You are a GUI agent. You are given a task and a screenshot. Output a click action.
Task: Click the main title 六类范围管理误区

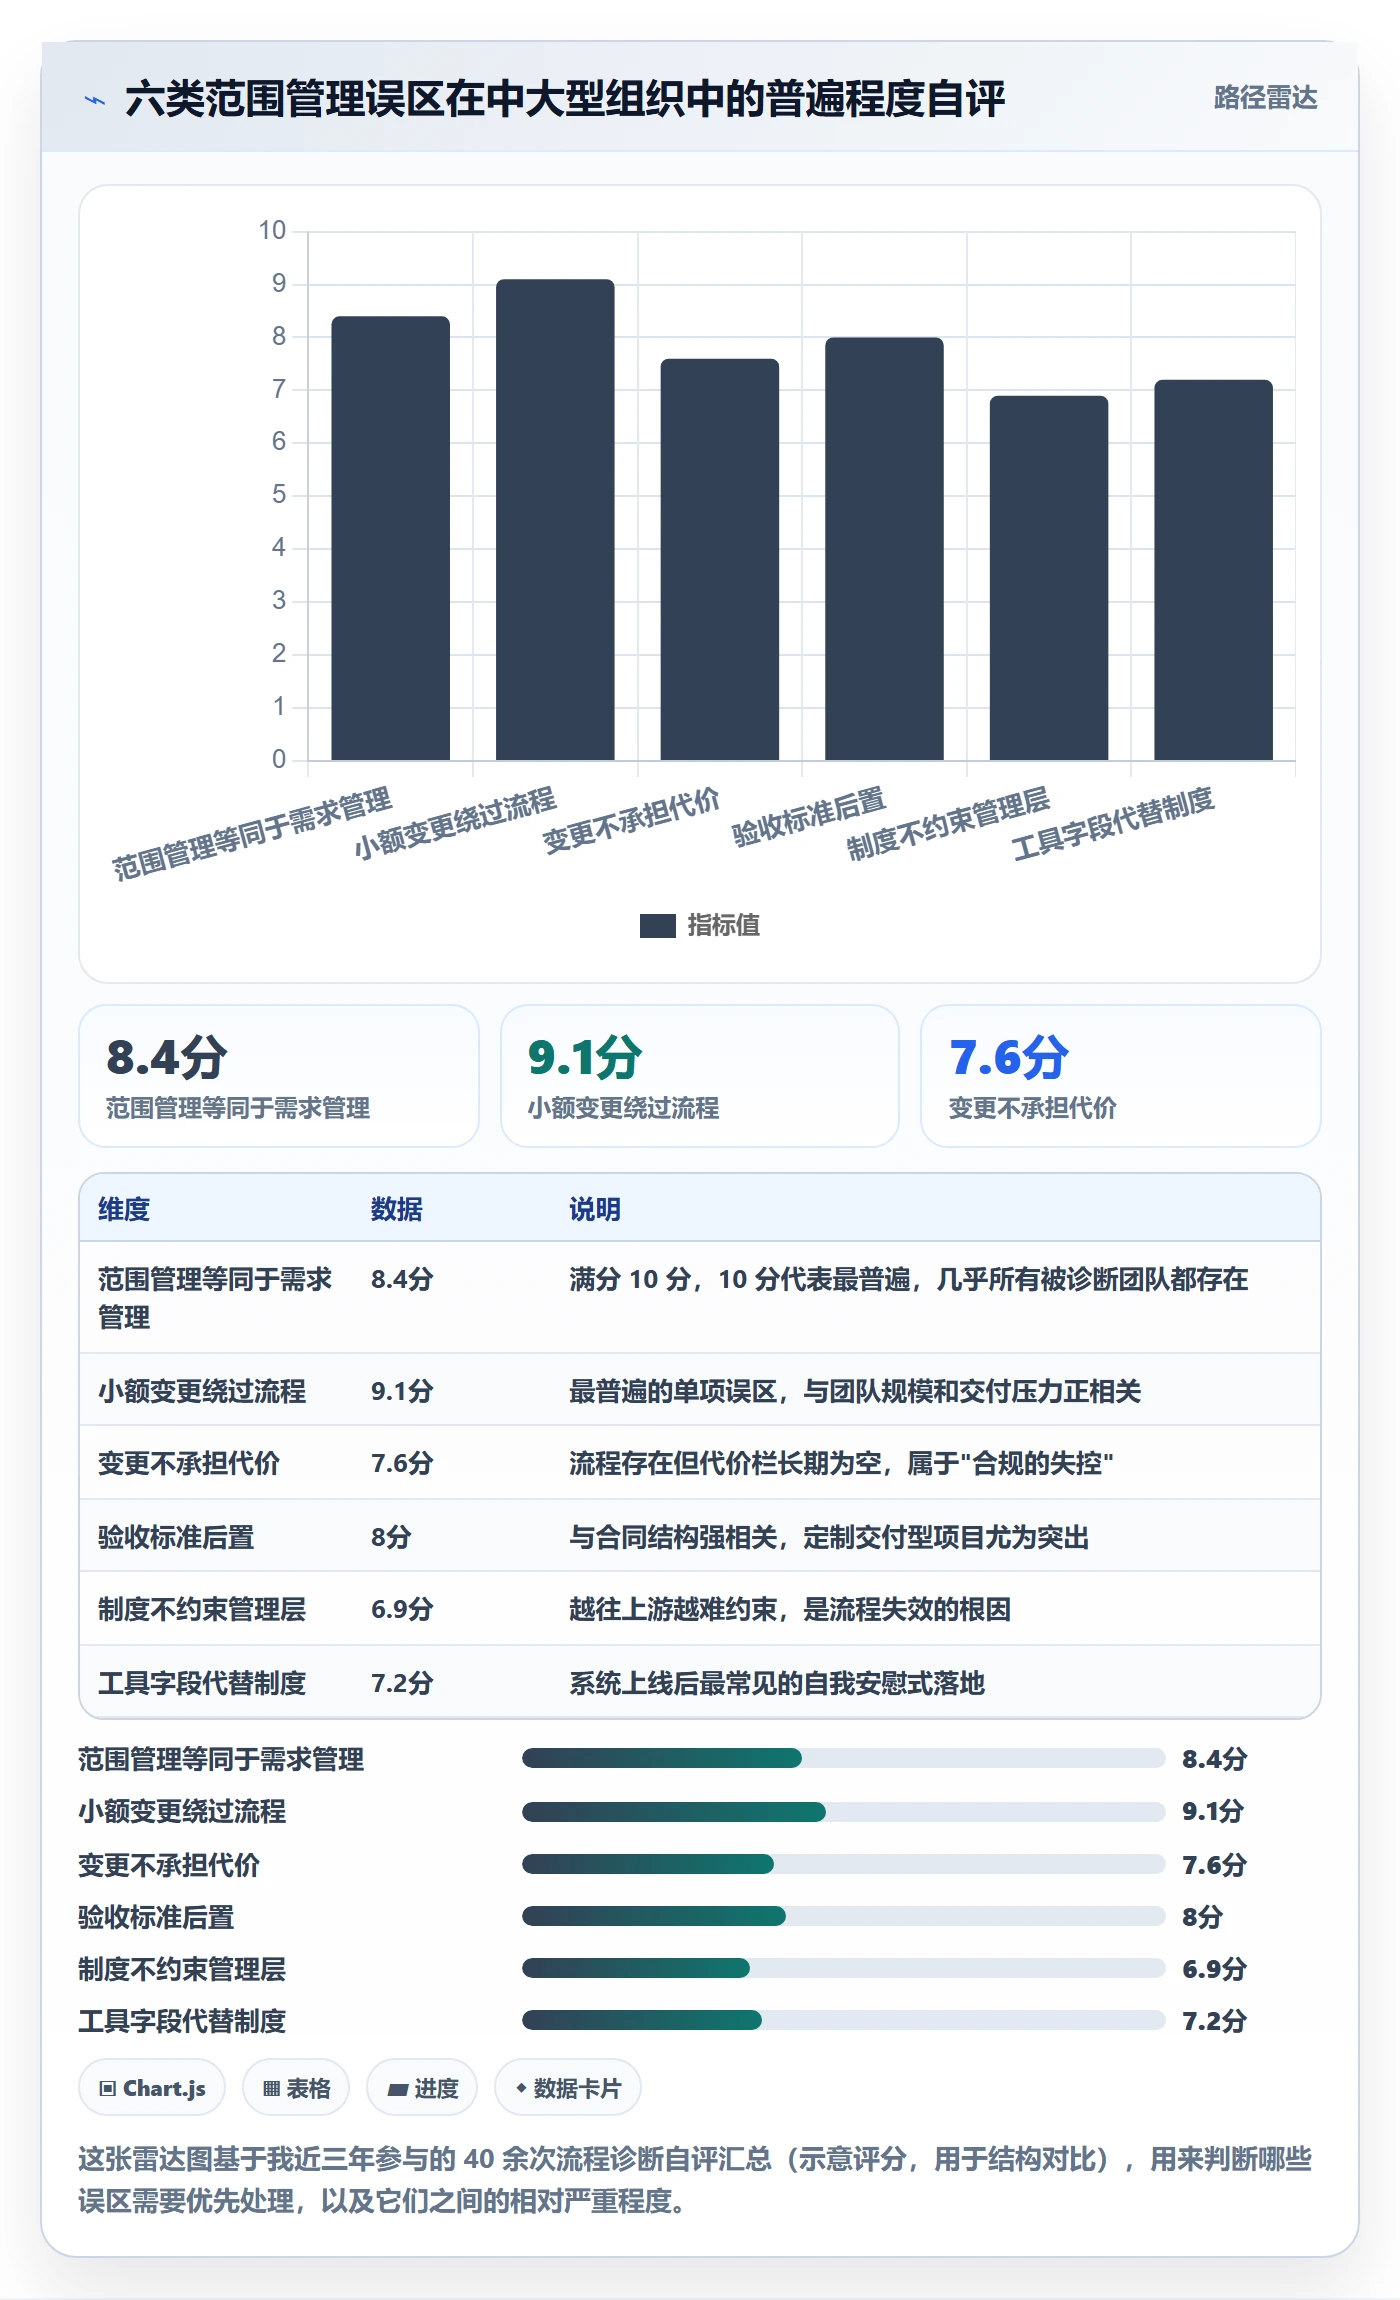[x=565, y=99]
